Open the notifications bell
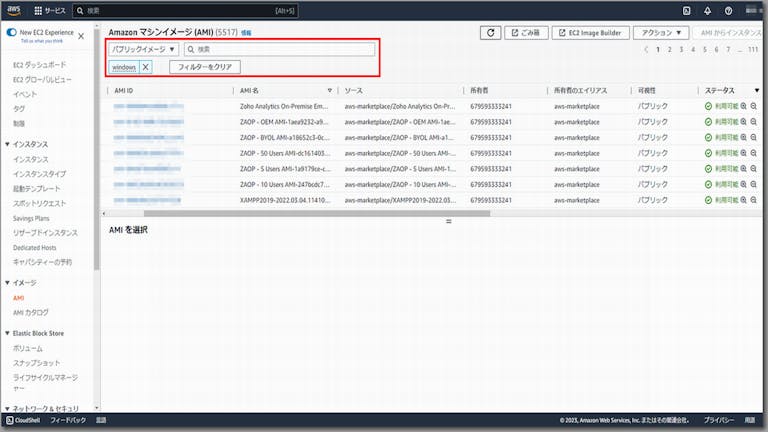Viewport: 768px width, 432px height. coord(707,11)
